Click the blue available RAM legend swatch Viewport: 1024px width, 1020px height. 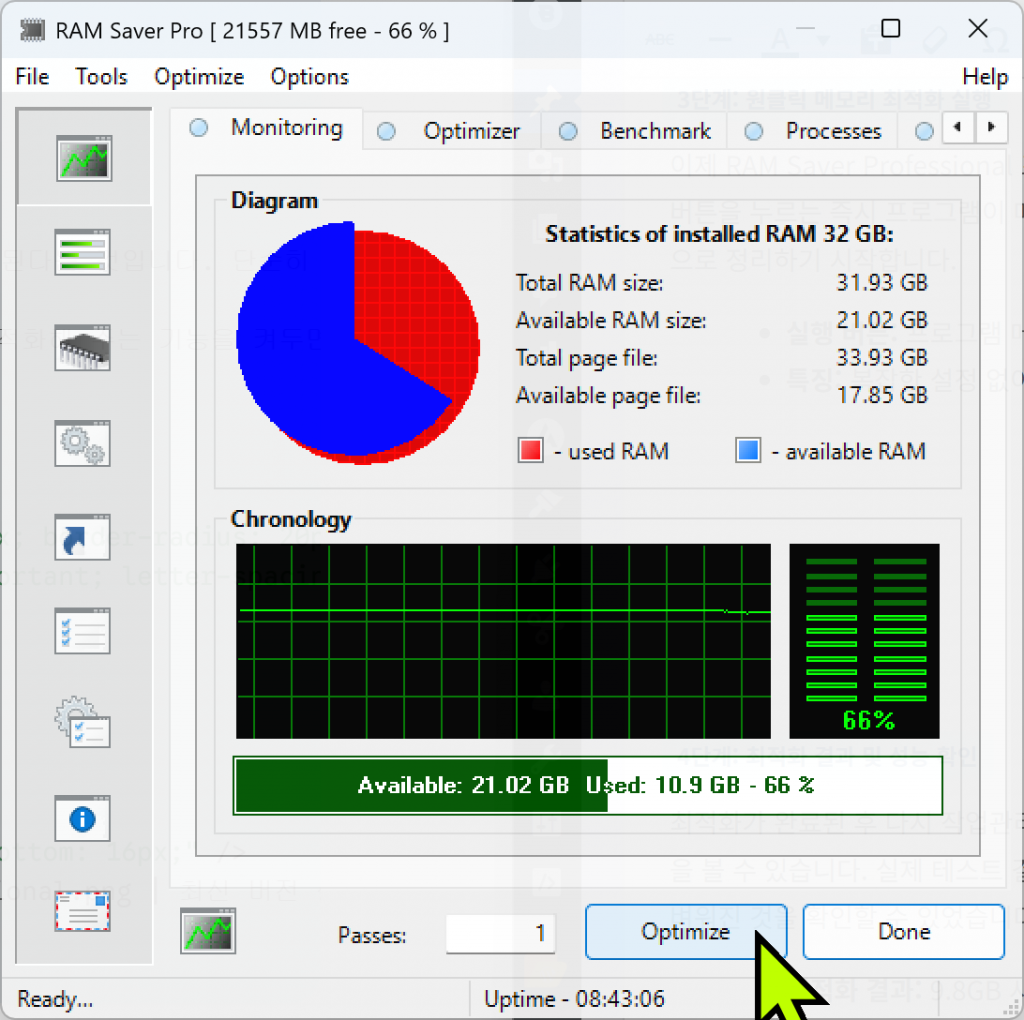(748, 451)
